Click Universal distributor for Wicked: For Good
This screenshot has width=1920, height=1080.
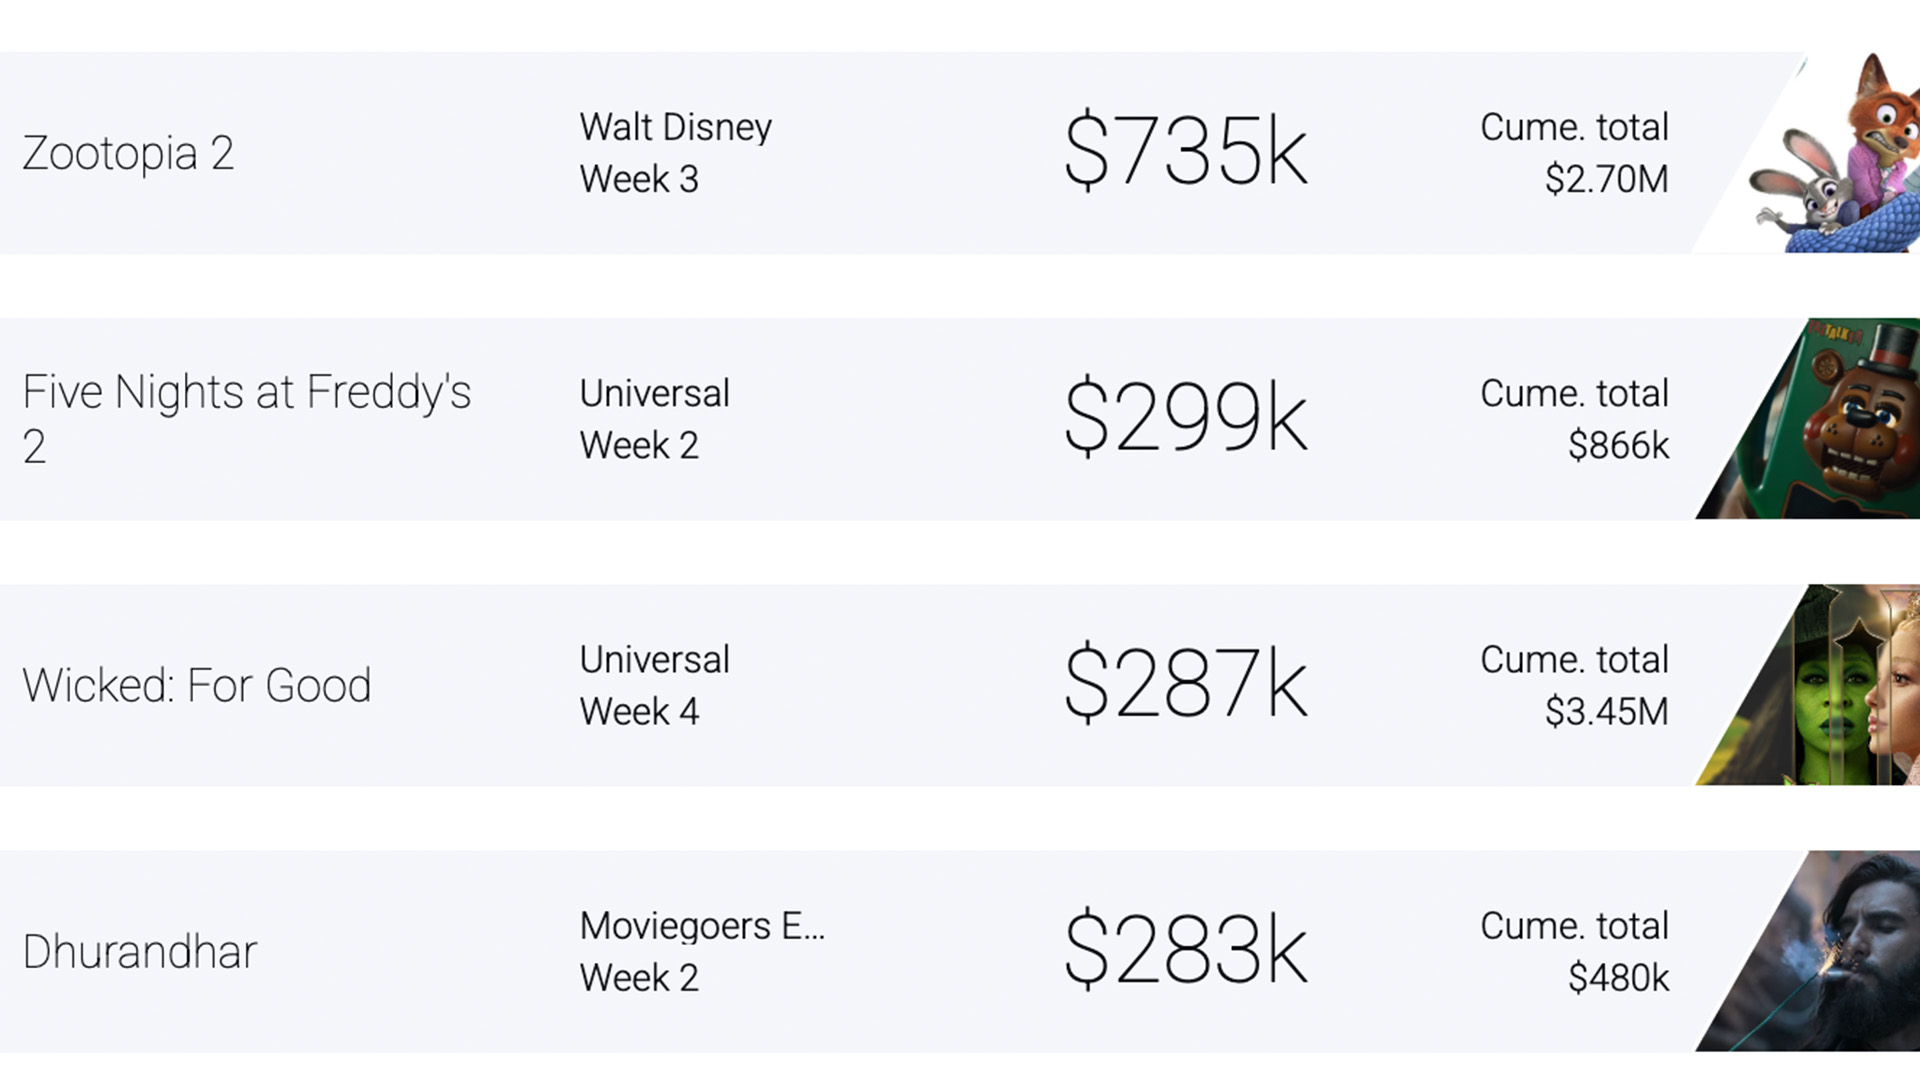655,659
